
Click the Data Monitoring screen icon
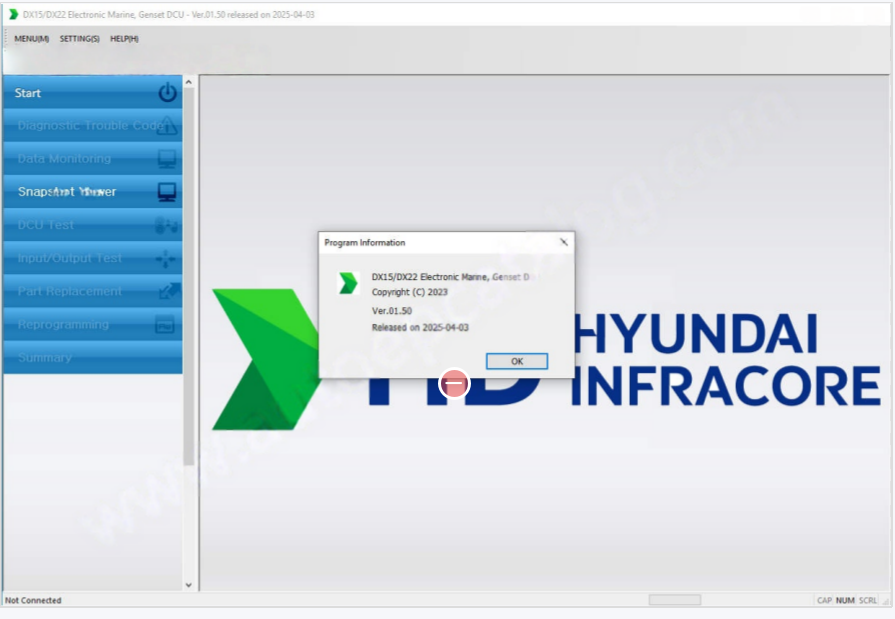click(167, 159)
